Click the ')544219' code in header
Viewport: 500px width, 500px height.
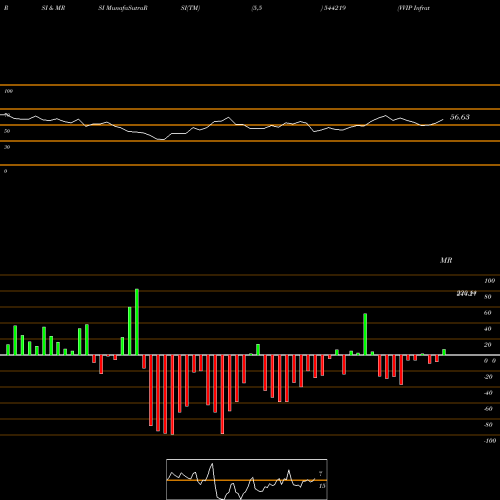point(333,8)
